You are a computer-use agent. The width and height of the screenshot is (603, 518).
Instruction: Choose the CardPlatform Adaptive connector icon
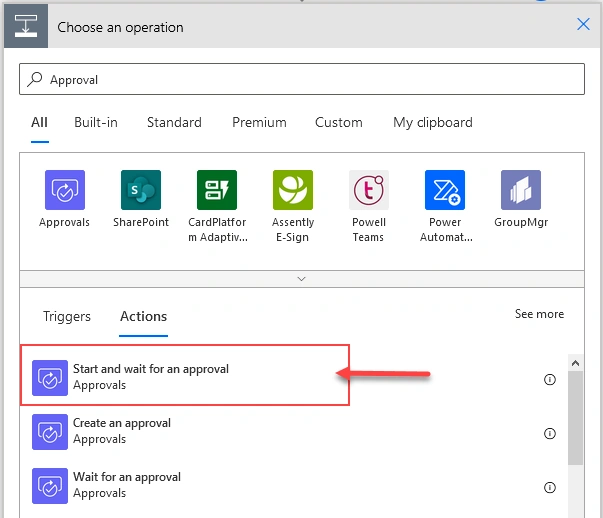217,190
